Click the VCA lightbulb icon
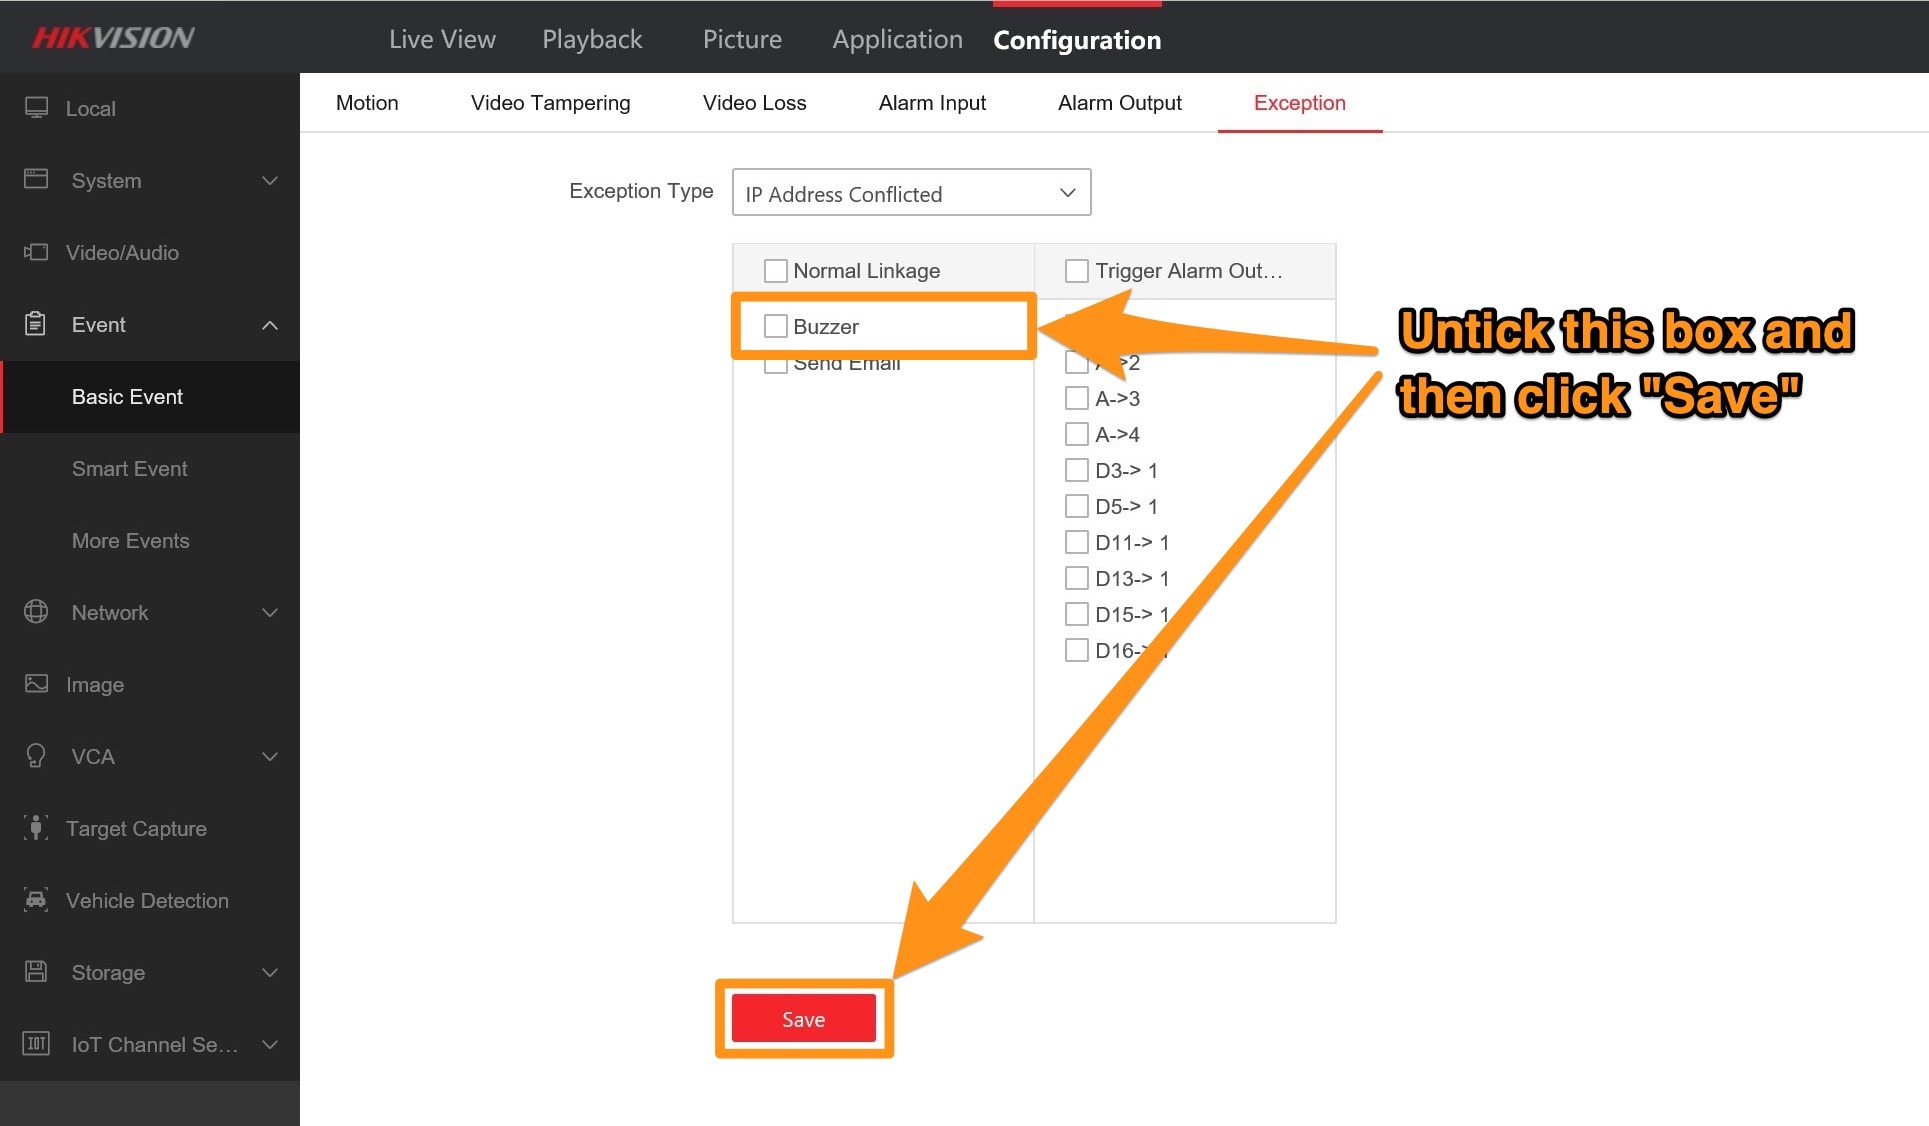This screenshot has height=1126, width=1929. (36, 756)
